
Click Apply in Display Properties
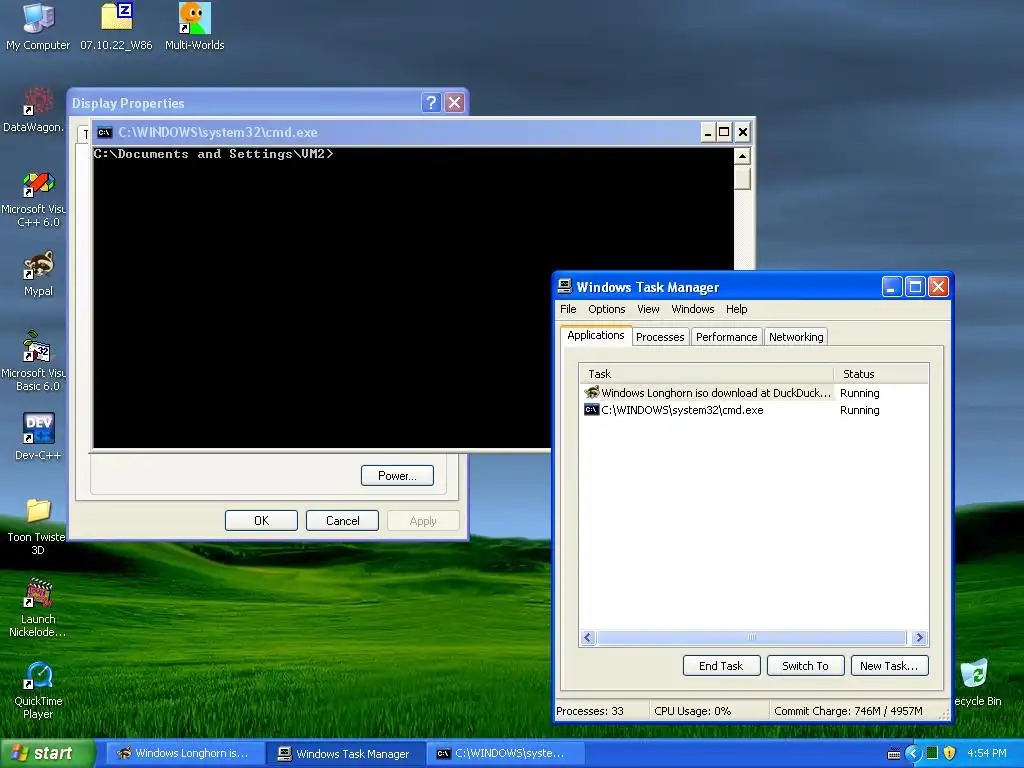point(423,520)
